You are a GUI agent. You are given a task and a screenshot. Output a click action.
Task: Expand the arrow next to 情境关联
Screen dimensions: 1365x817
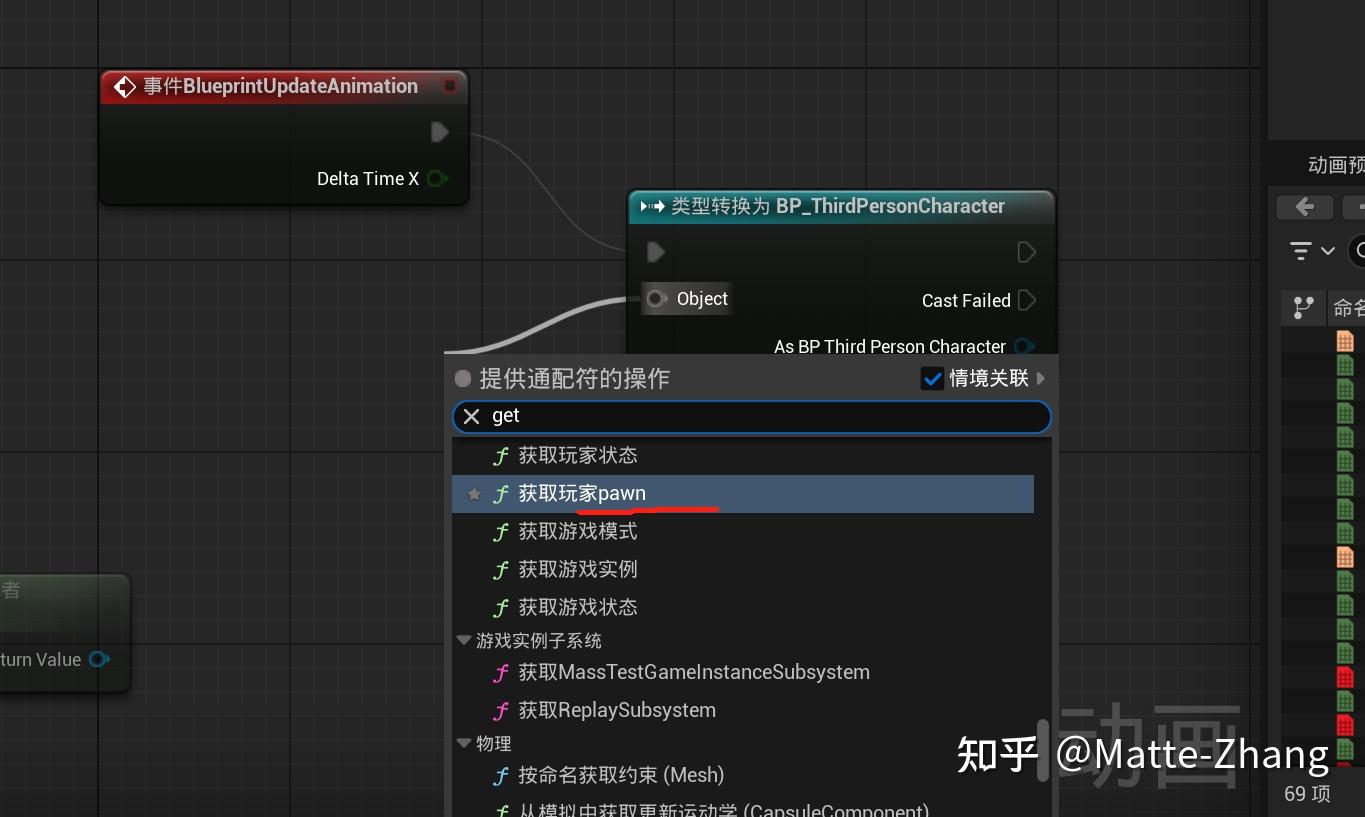pyautogui.click(x=1040, y=378)
